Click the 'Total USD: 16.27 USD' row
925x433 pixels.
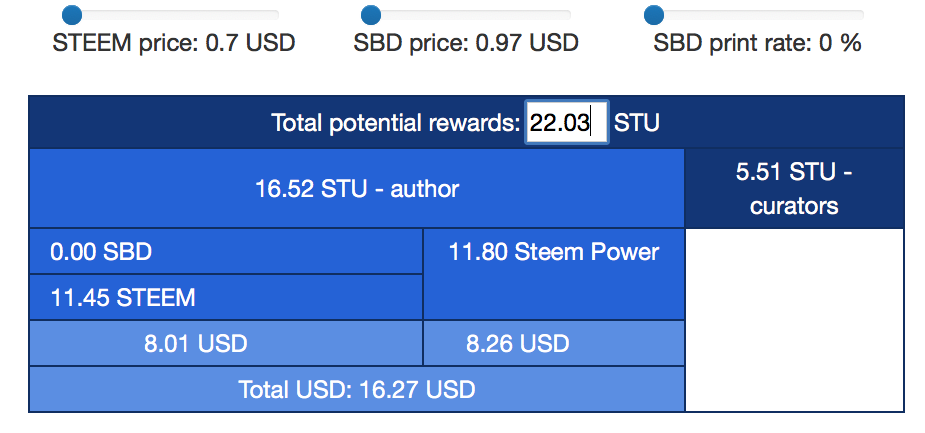[357, 389]
